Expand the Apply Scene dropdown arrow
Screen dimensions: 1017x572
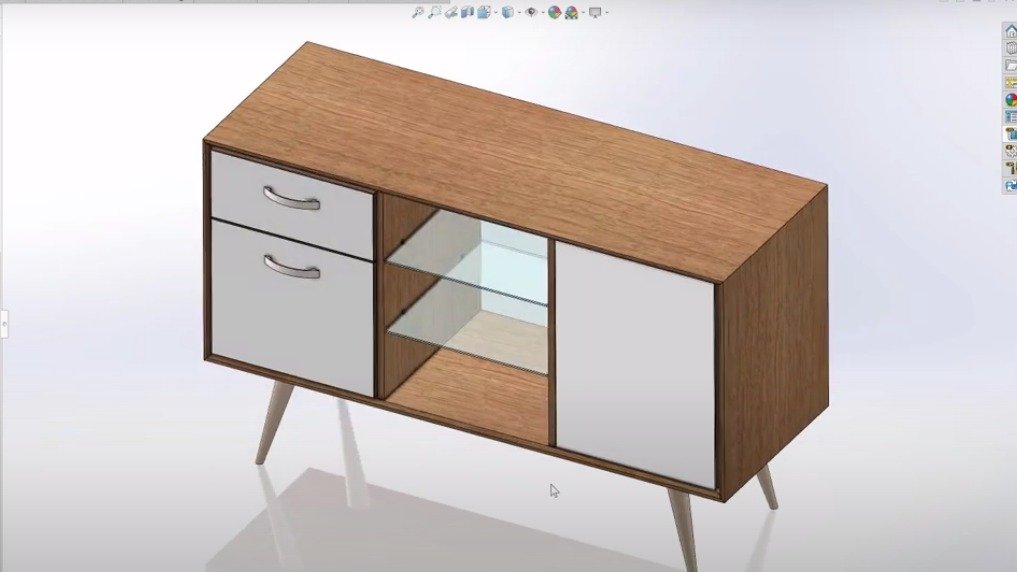583,12
